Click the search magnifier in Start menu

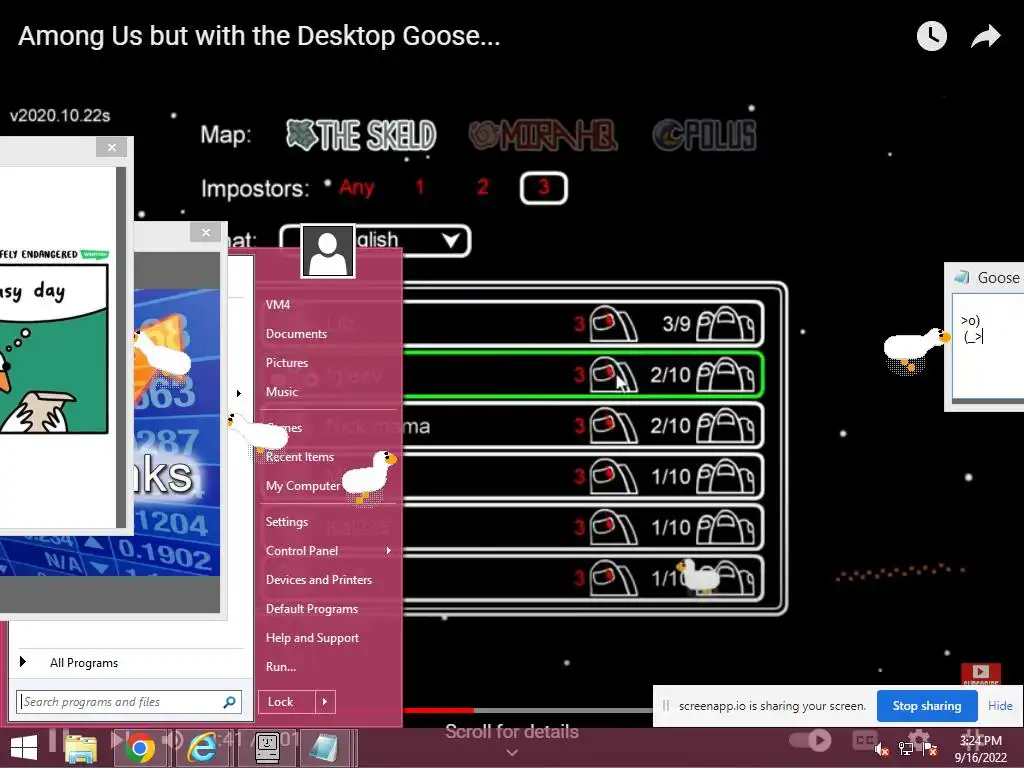[x=229, y=702]
